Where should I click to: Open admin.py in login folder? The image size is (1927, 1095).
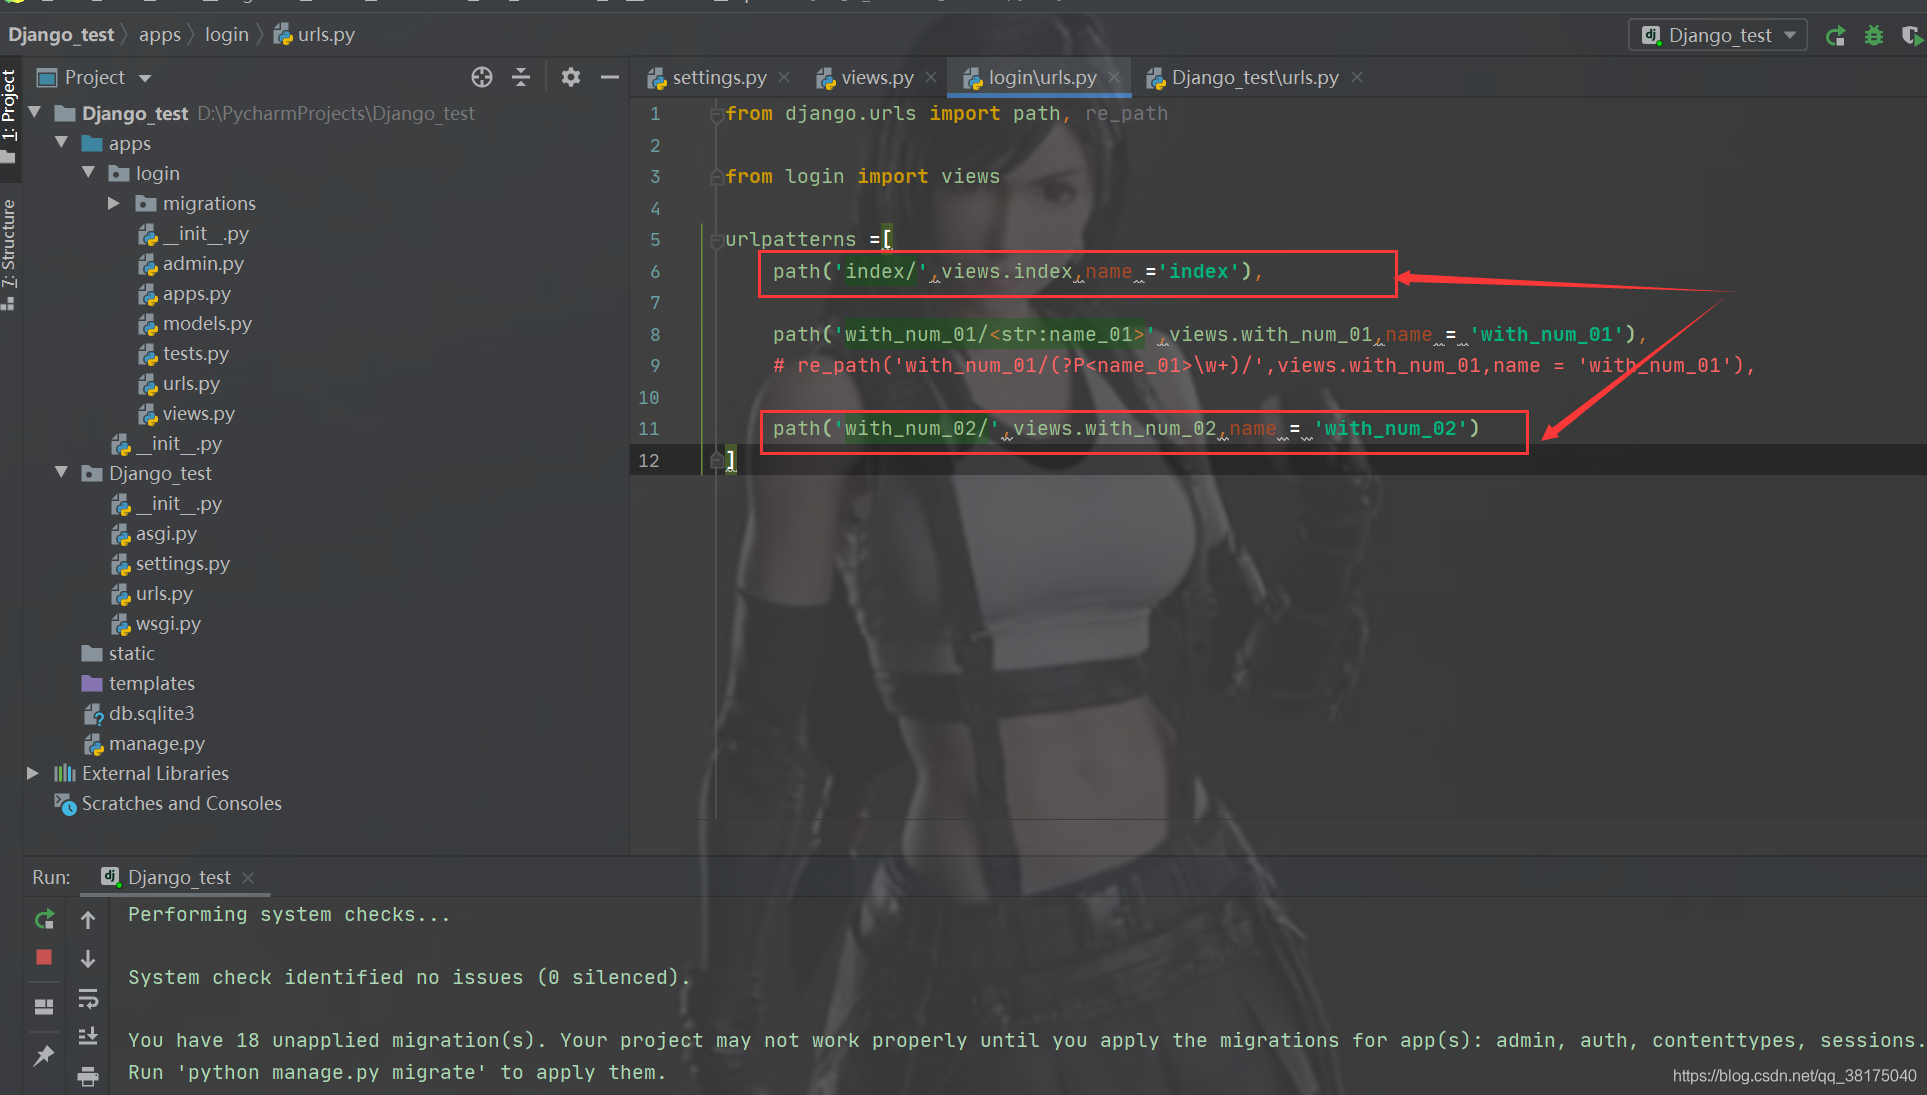(x=203, y=263)
